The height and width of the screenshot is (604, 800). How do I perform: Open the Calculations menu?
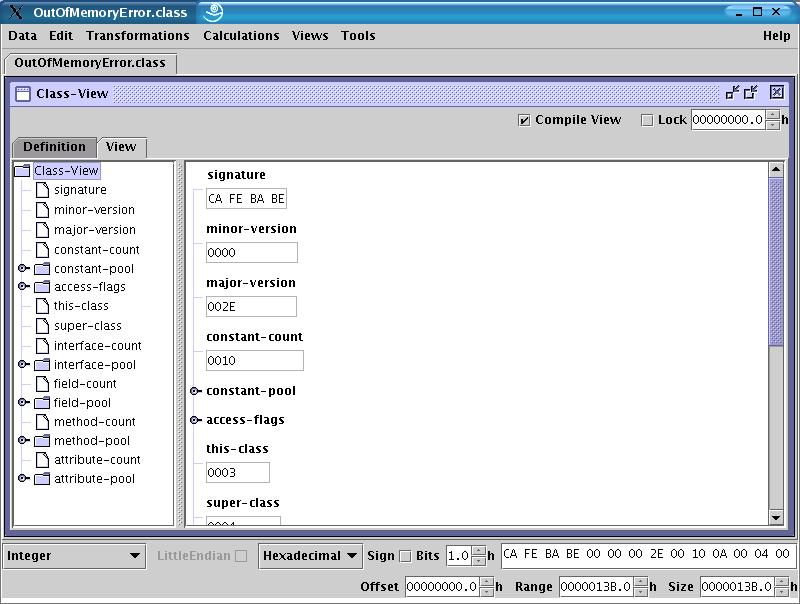pyautogui.click(x=241, y=36)
